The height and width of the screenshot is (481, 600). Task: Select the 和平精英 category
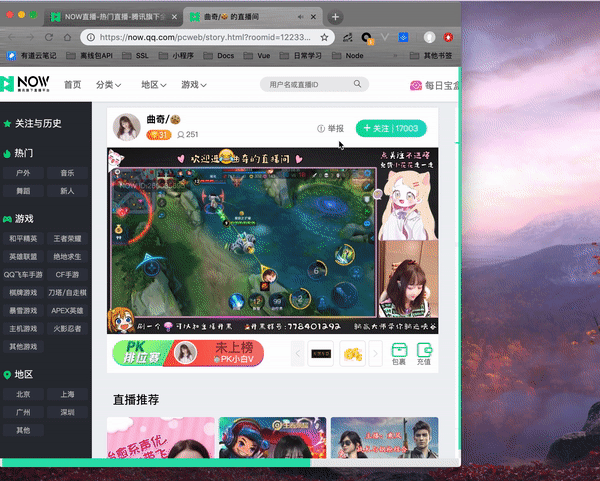pyautogui.click(x=23, y=239)
